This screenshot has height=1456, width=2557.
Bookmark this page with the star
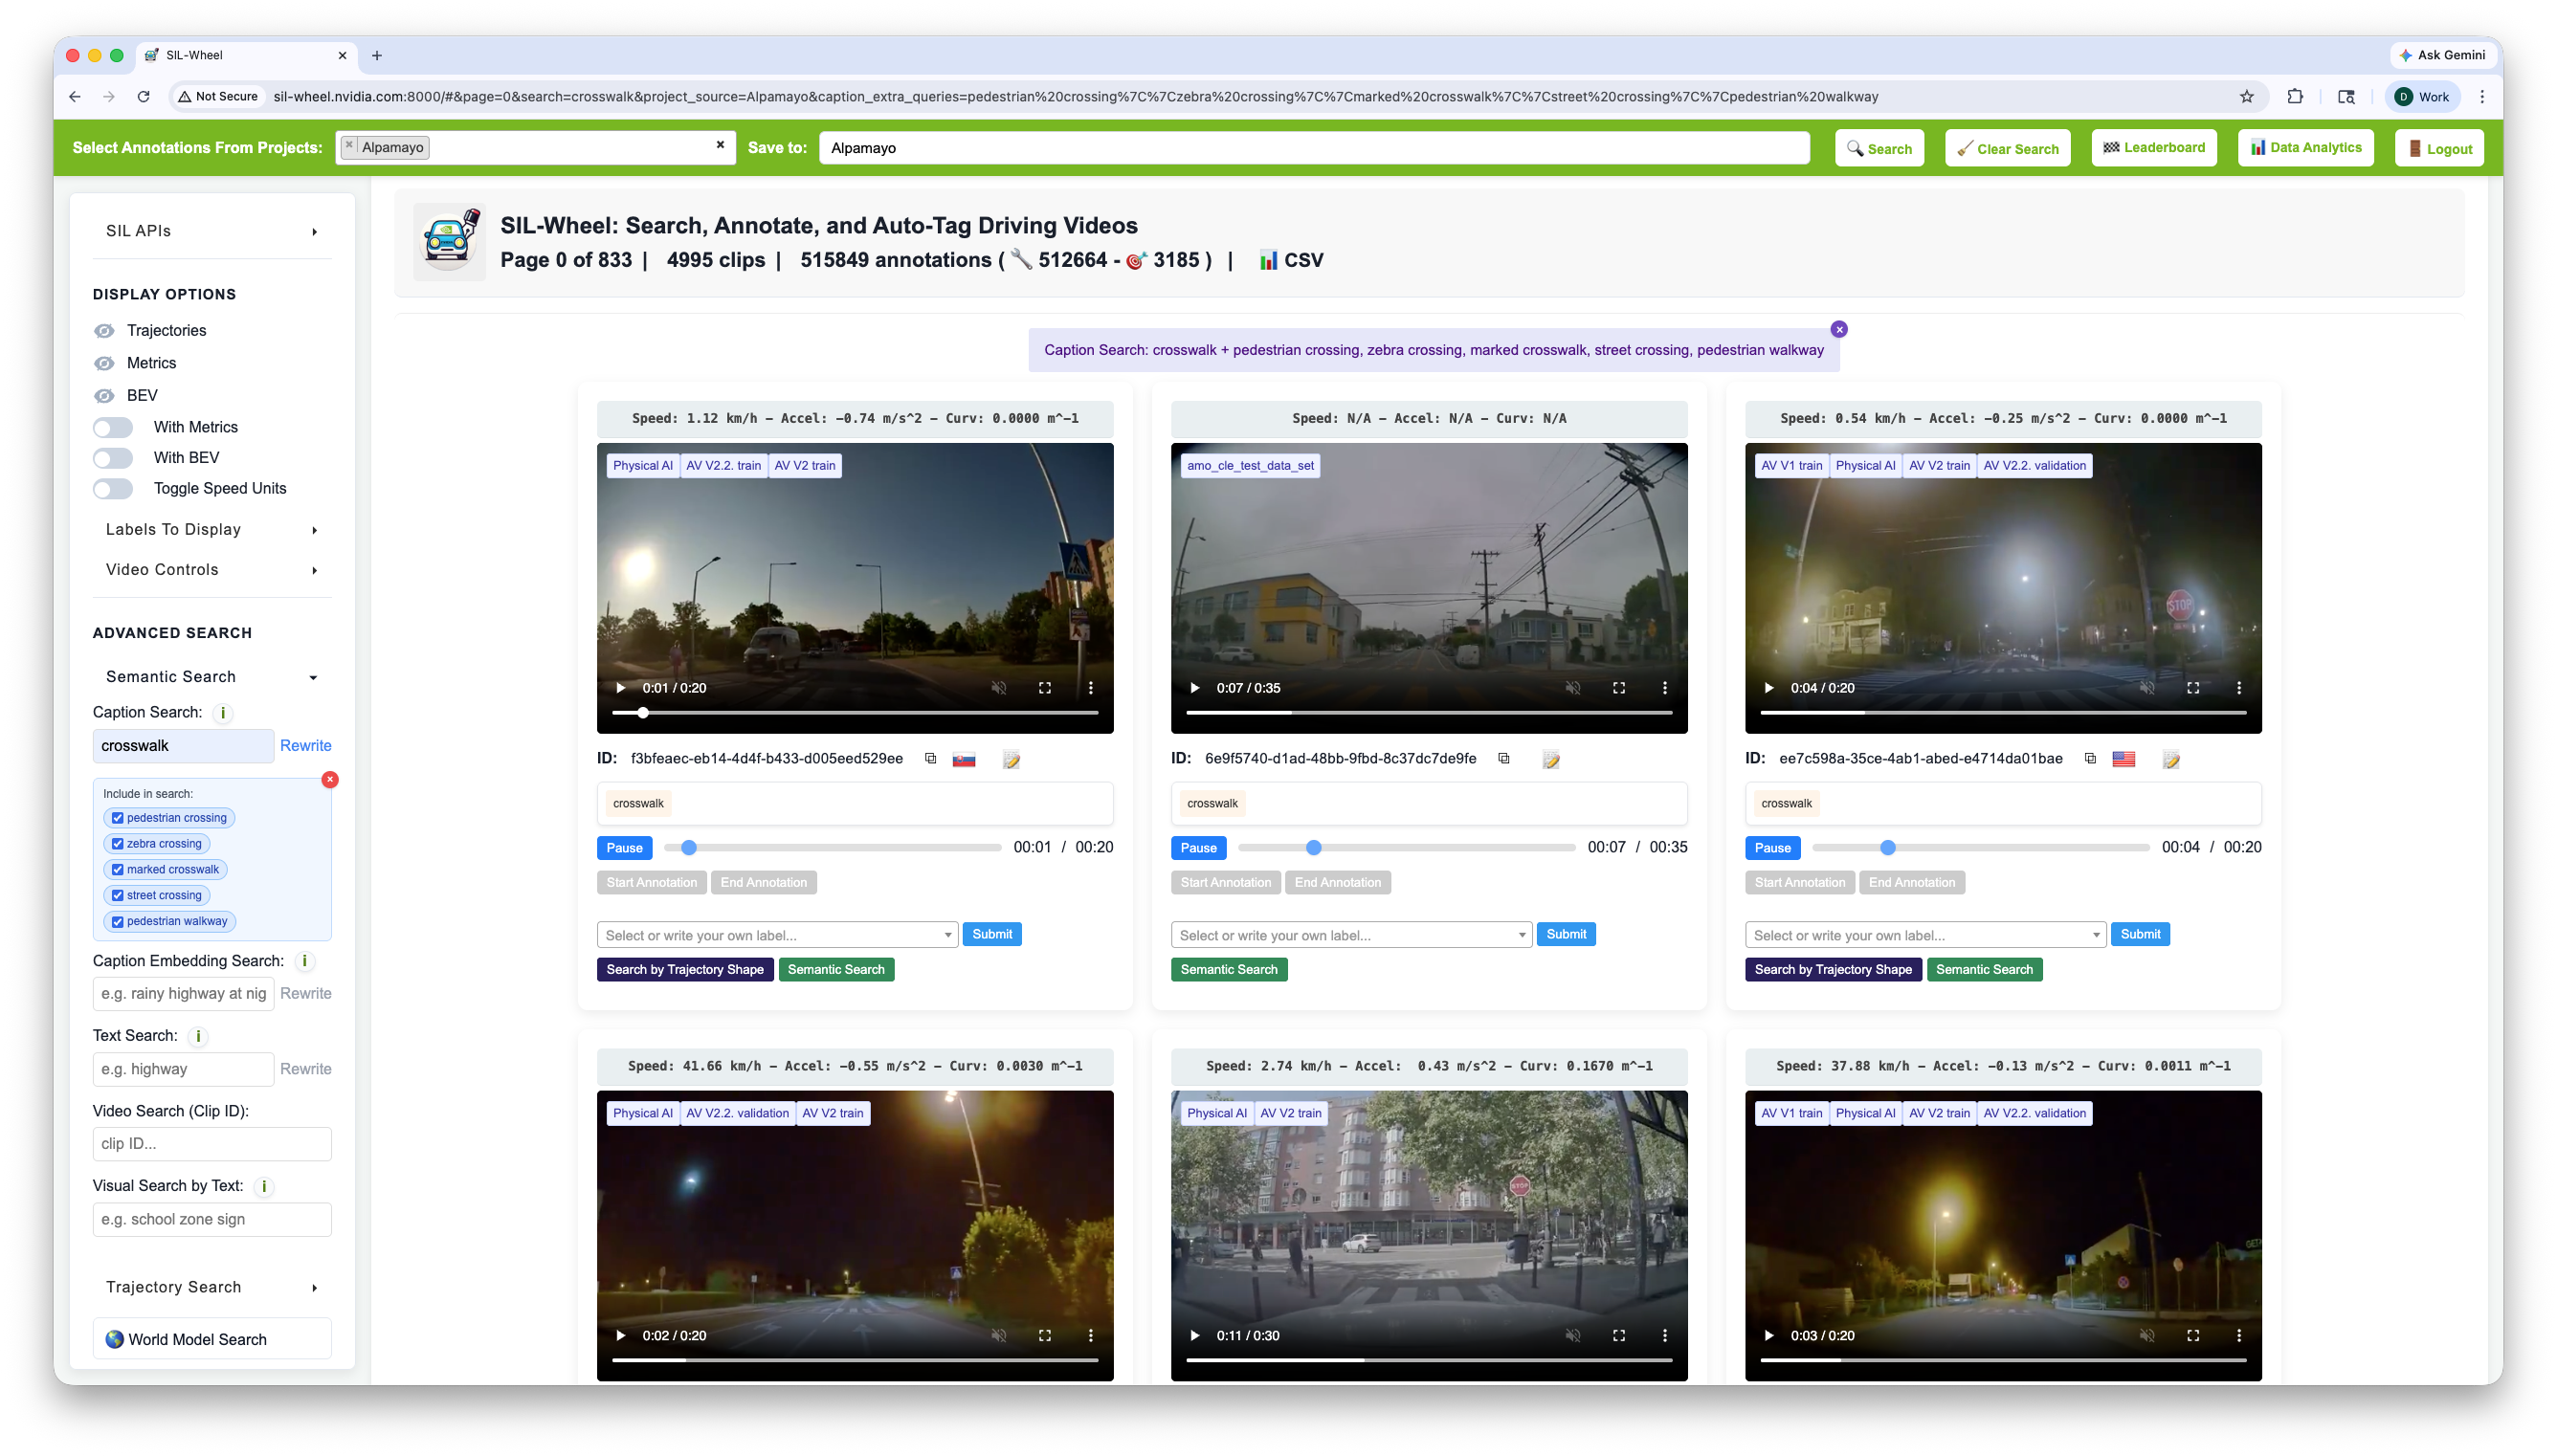(x=2246, y=97)
